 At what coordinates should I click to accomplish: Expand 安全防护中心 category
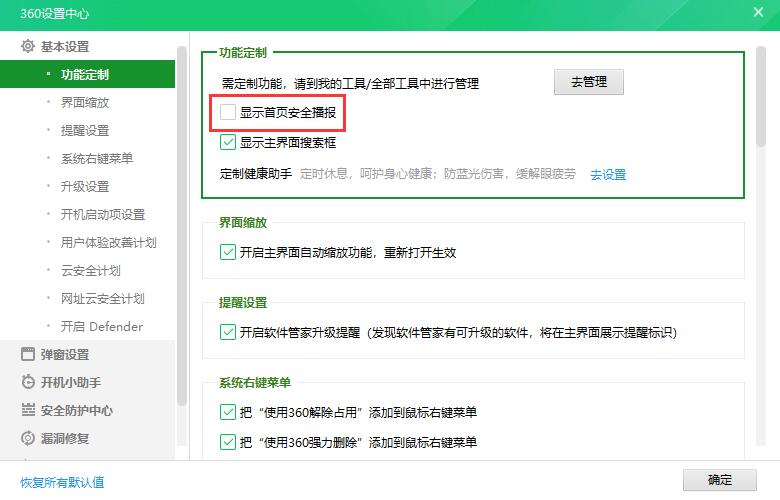(x=77, y=410)
